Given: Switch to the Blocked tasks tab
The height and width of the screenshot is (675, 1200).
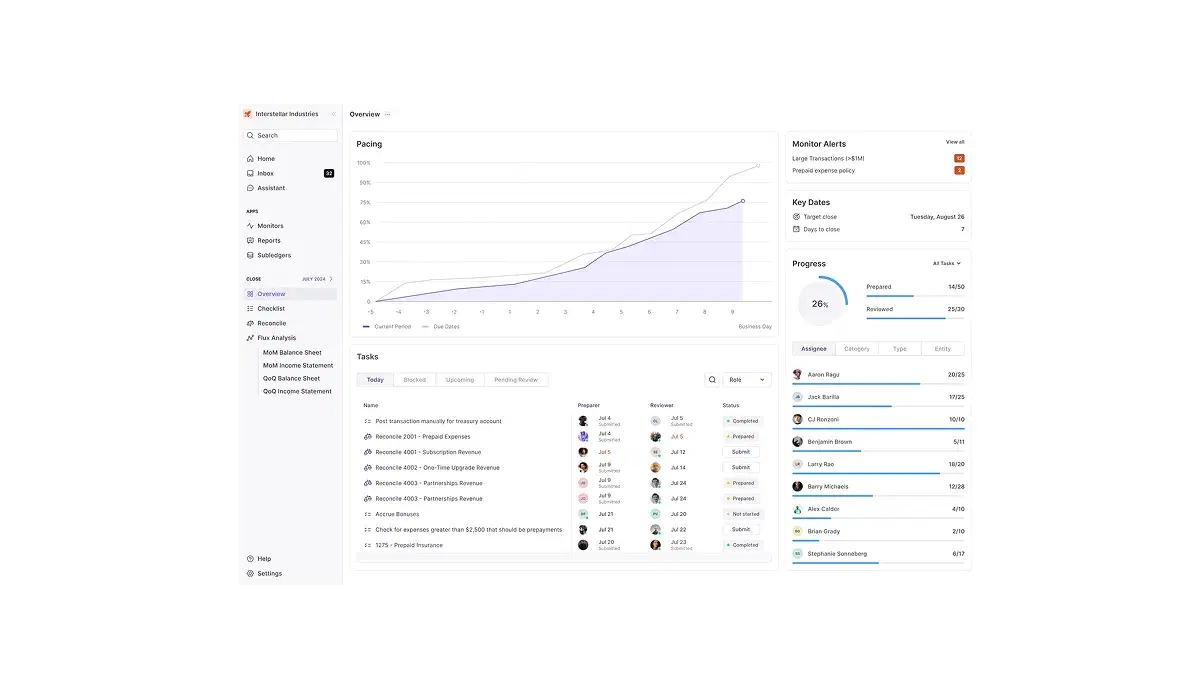Looking at the screenshot, I should coord(415,380).
